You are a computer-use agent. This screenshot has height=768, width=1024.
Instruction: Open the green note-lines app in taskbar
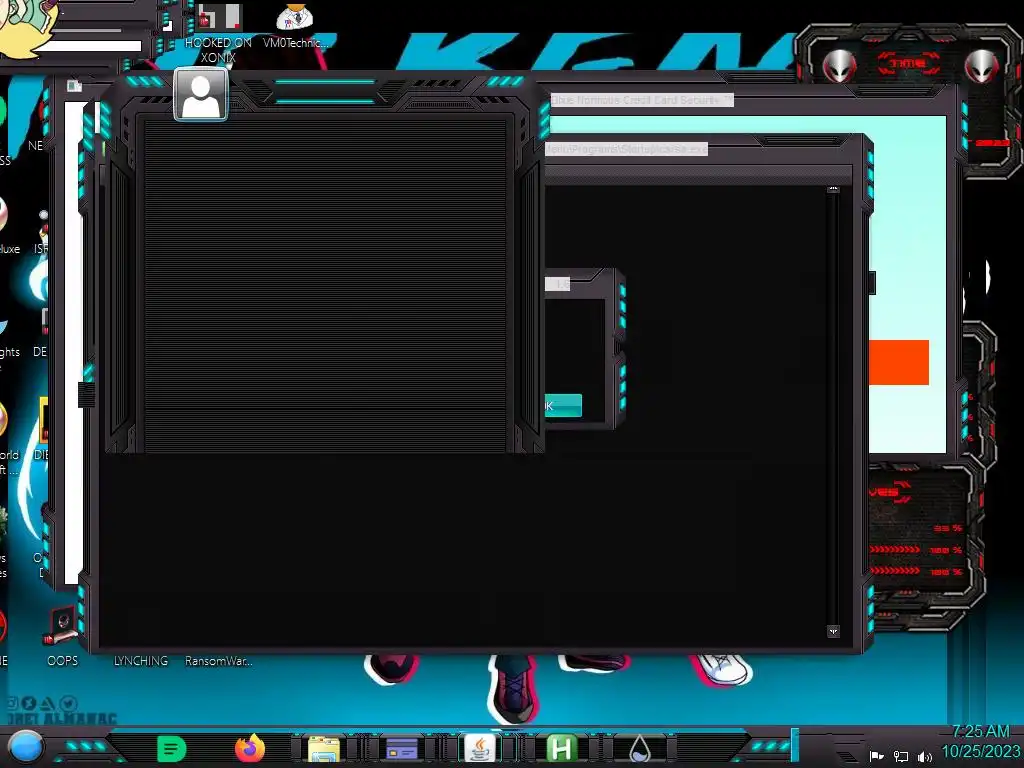[x=171, y=749]
